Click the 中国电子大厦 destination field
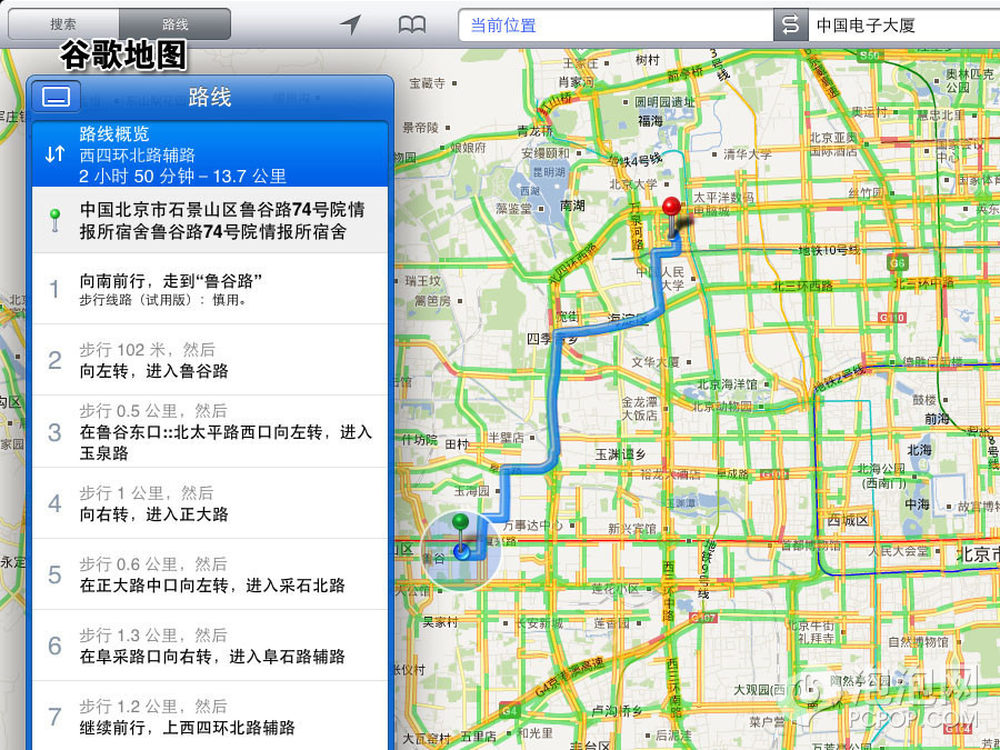This screenshot has width=1000, height=750. pos(904,25)
